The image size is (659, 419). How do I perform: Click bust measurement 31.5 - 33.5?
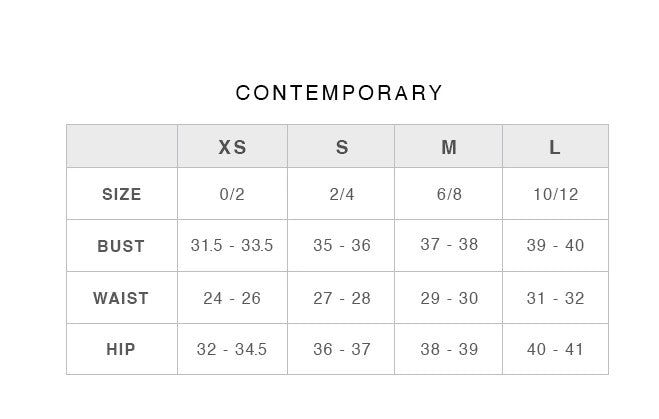[x=232, y=245]
